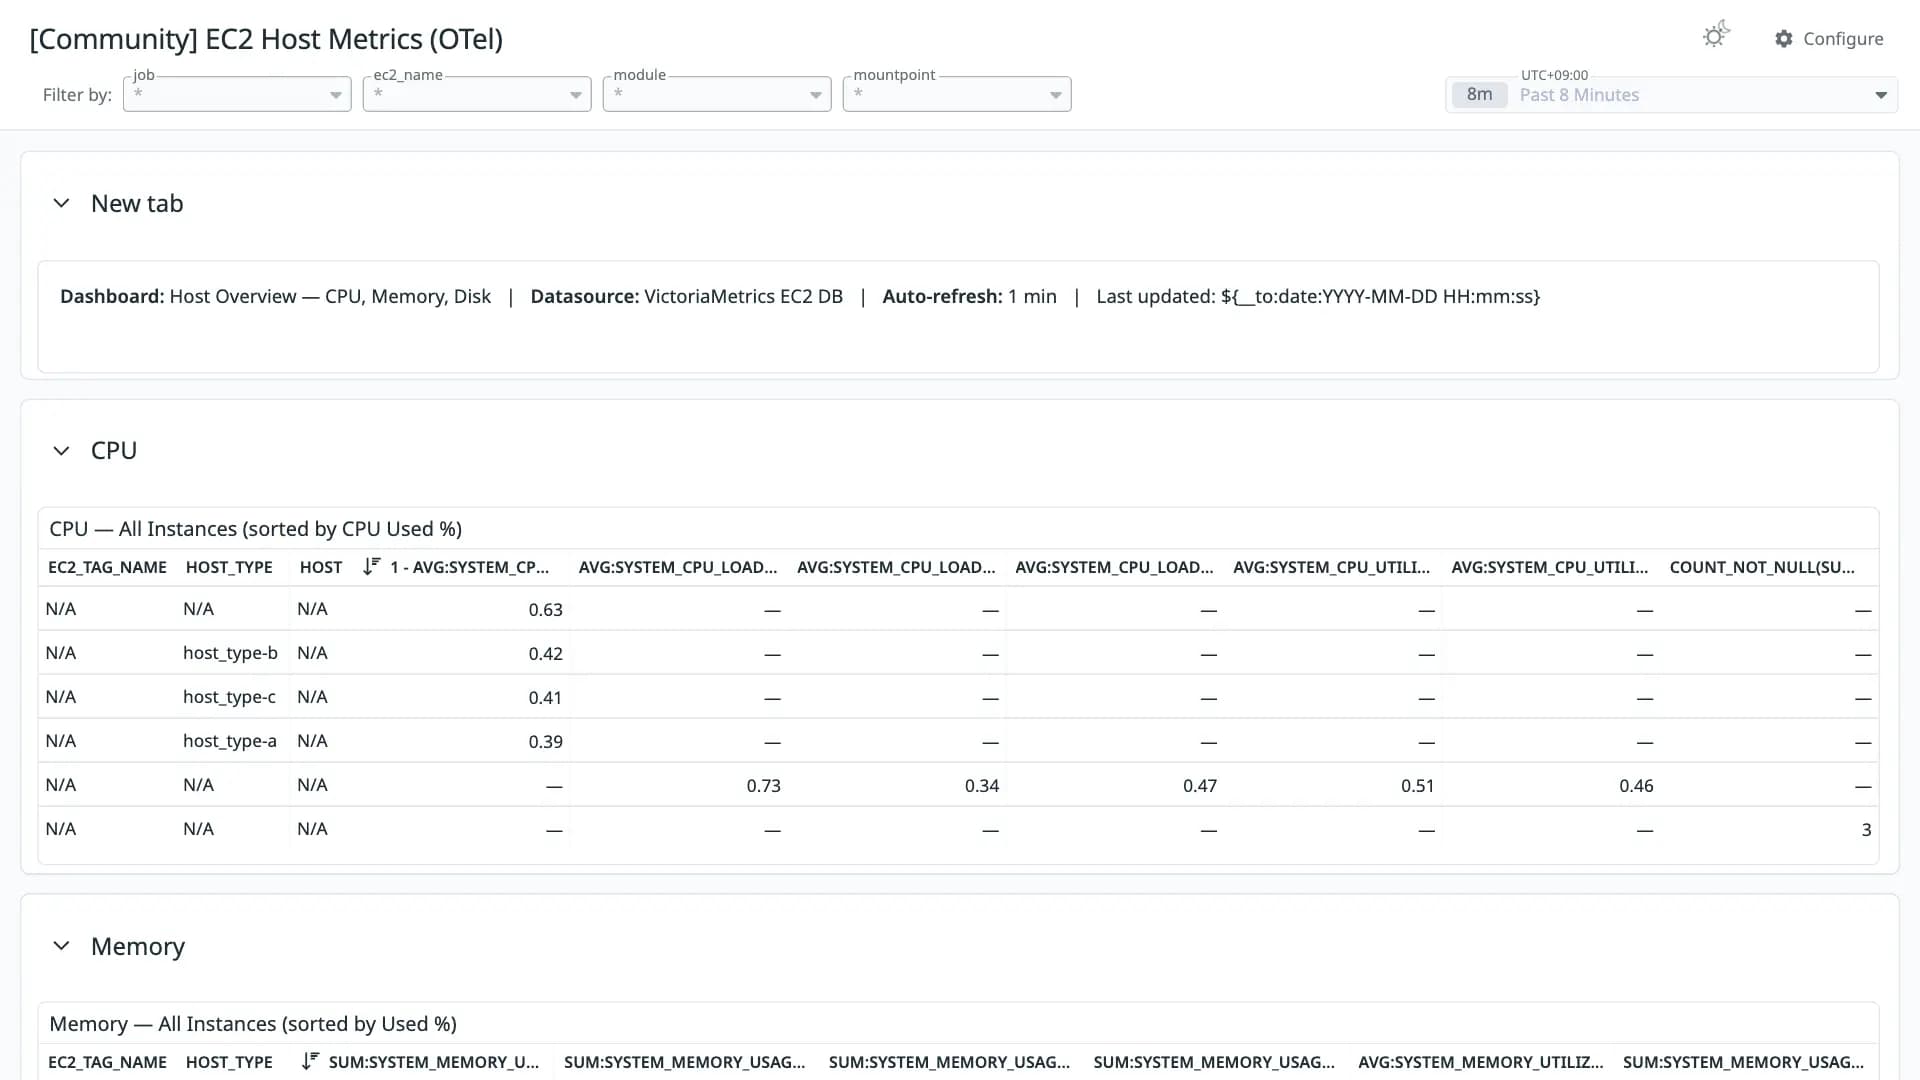
Task: Click the 0.51 utilization value
Action: (1417, 786)
